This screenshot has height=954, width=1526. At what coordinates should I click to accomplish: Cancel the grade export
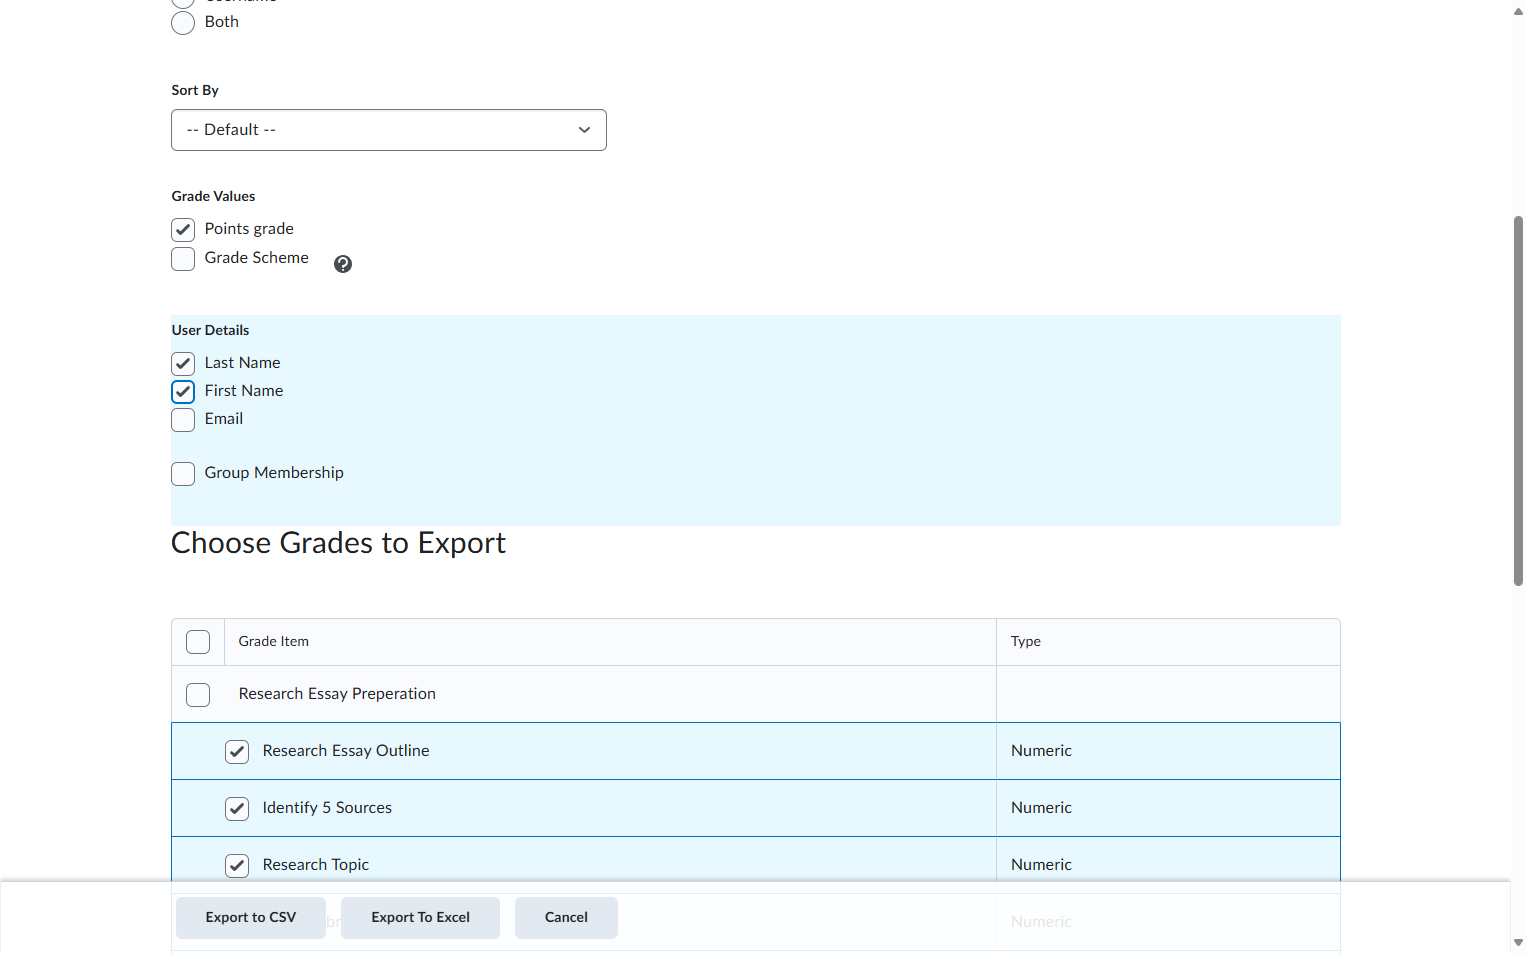(x=566, y=918)
